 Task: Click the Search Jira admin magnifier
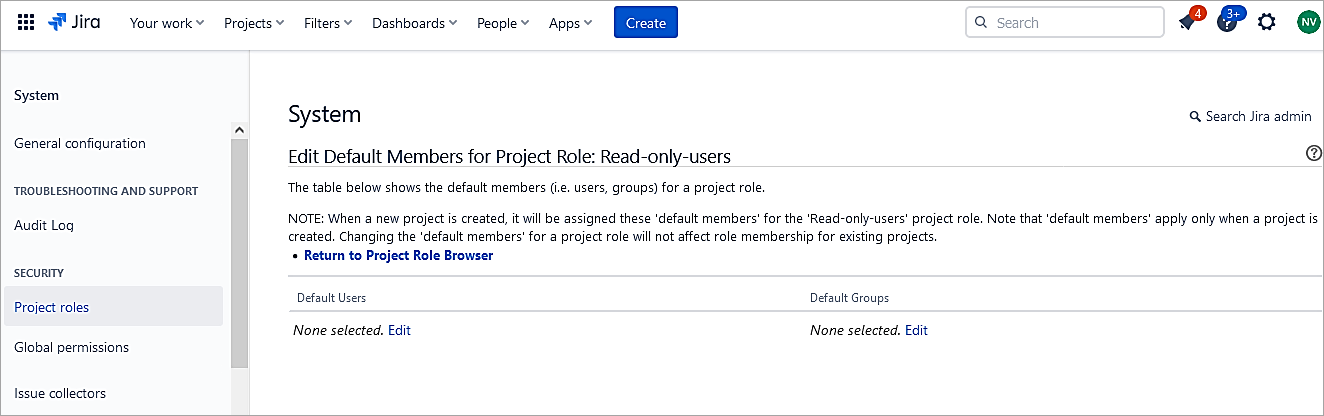(1195, 117)
